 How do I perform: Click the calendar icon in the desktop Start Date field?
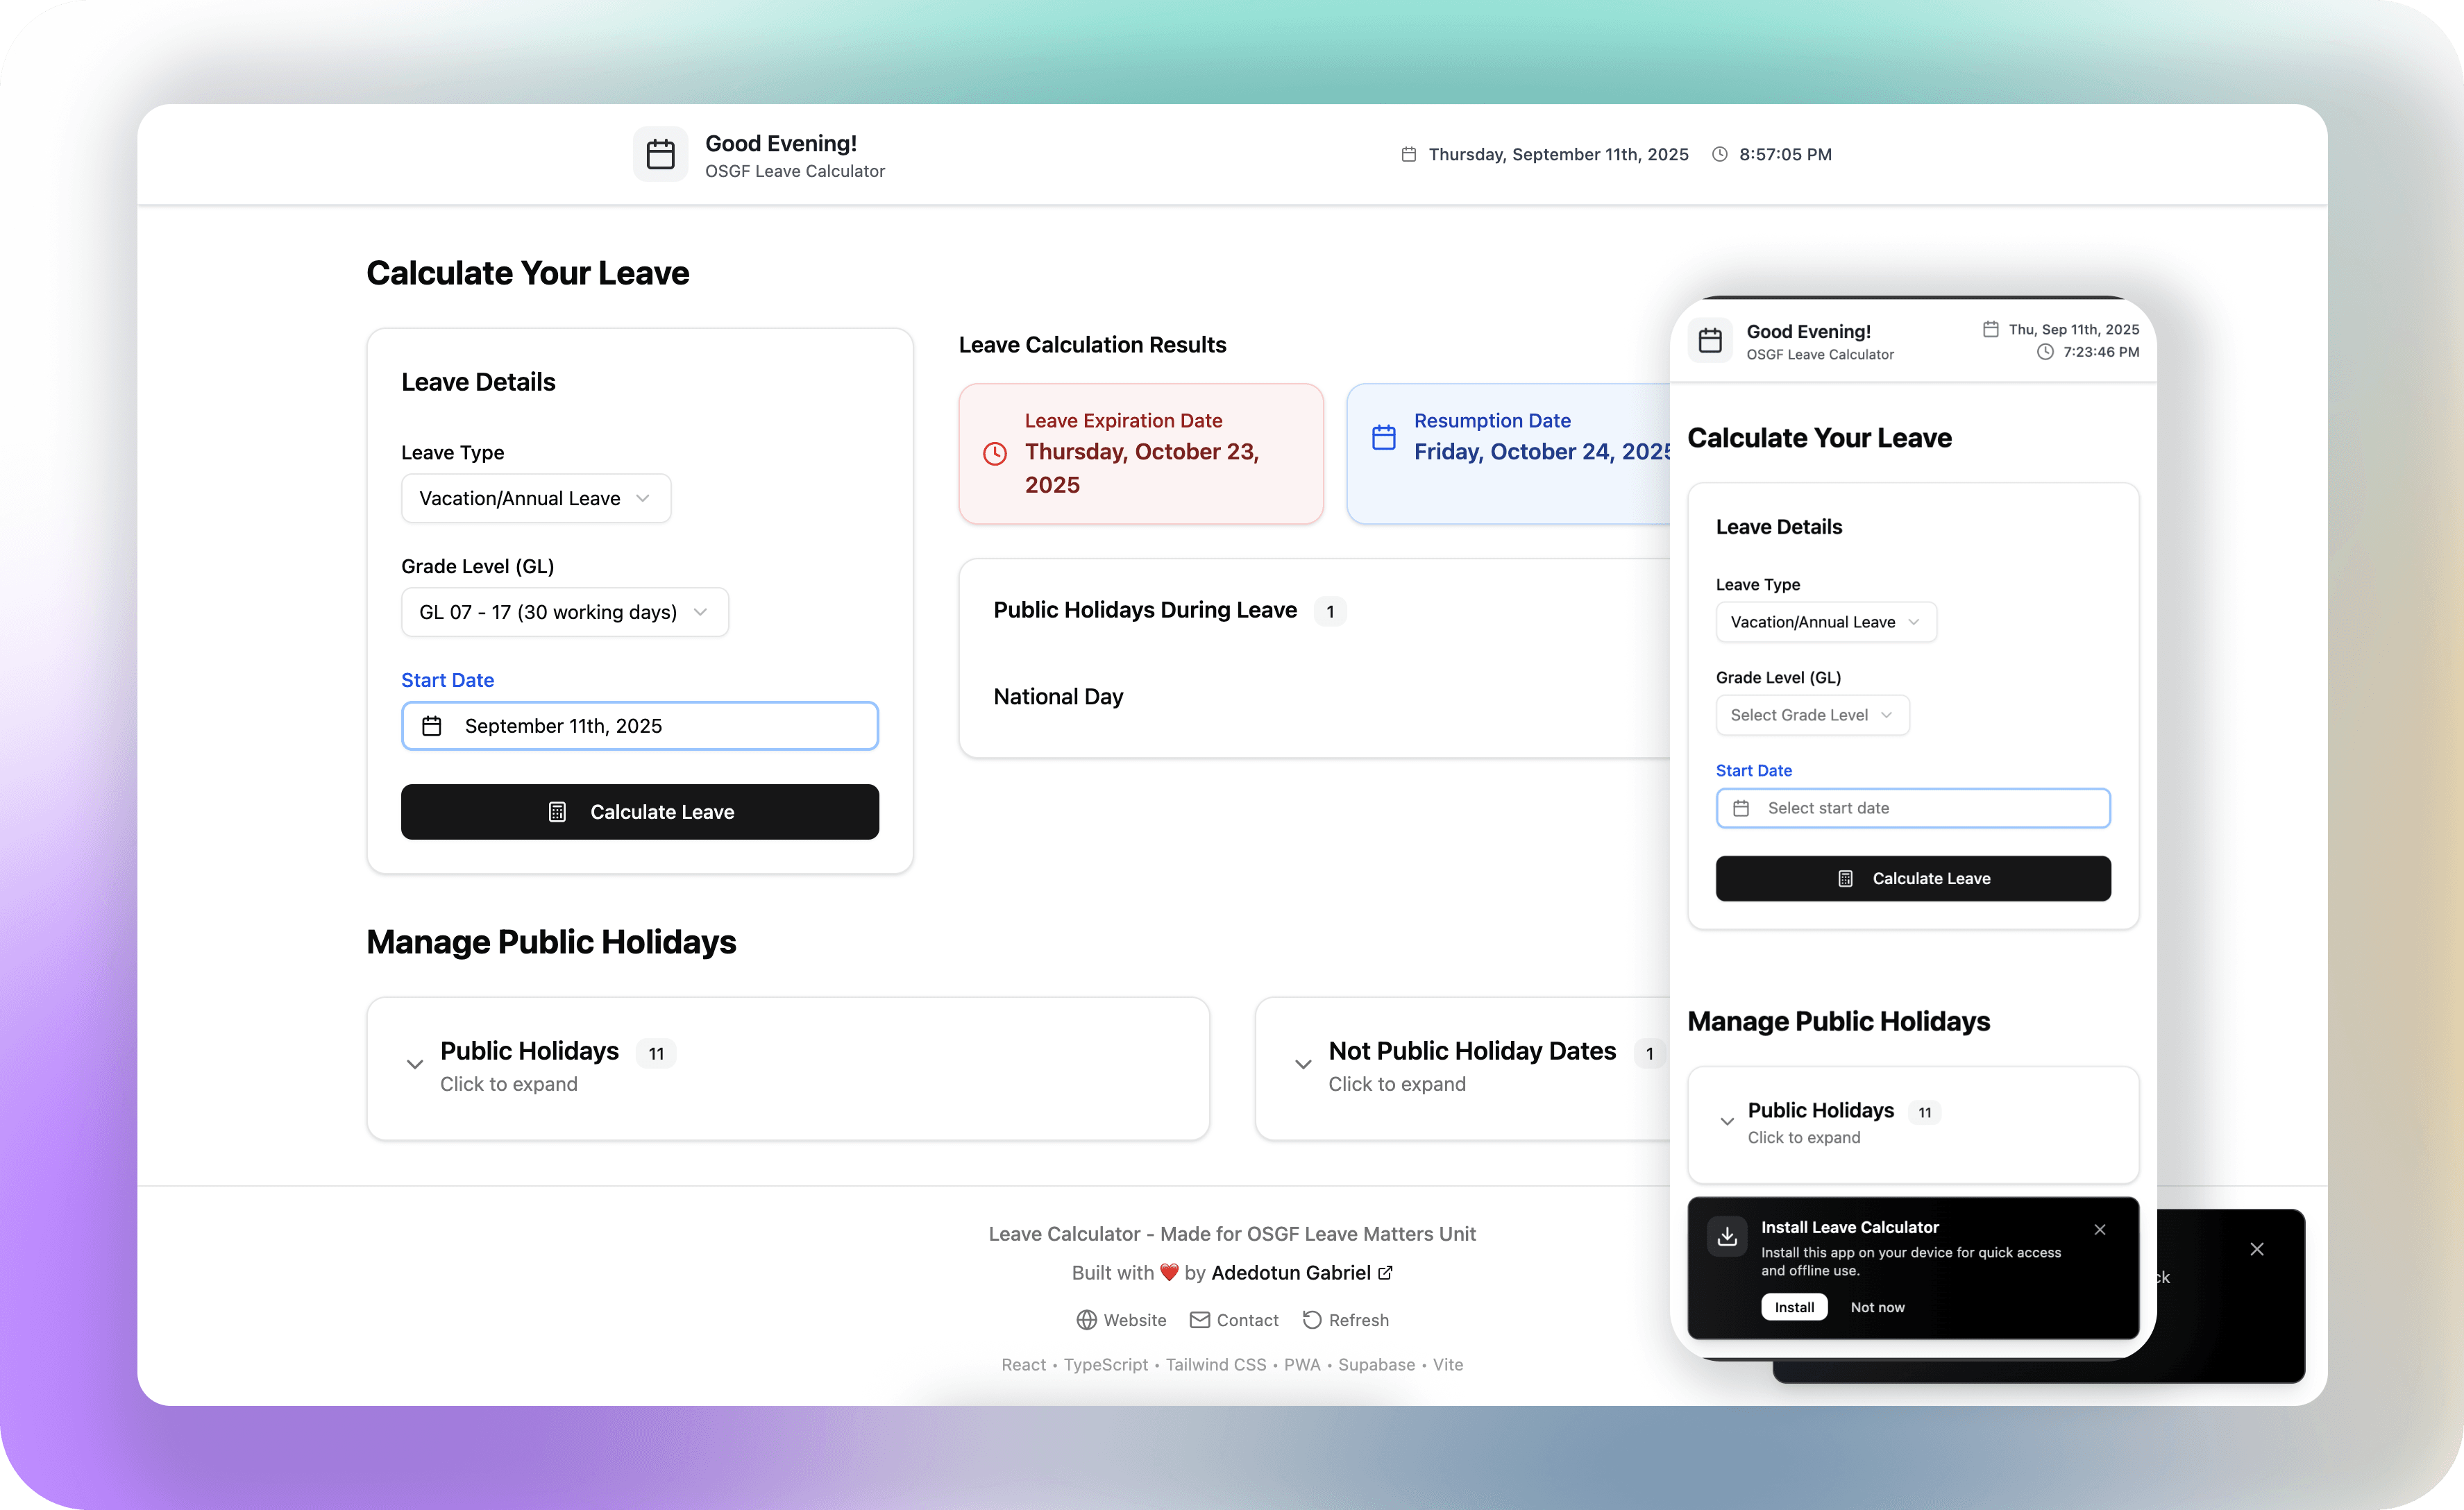(432, 726)
